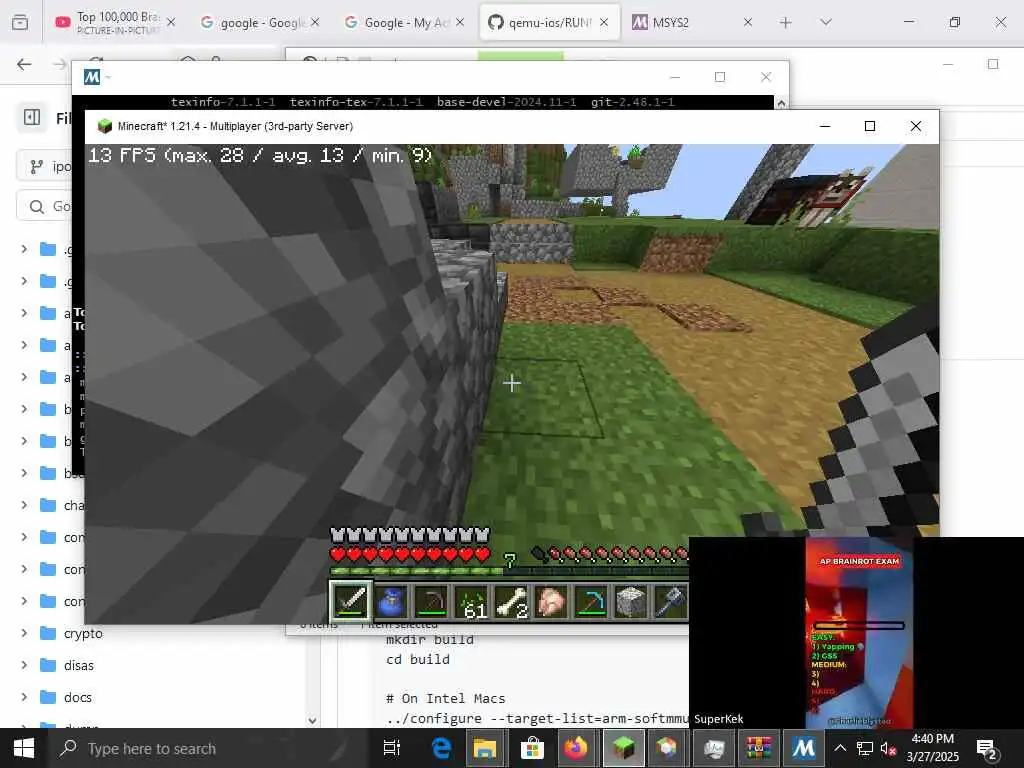Image resolution: width=1024 pixels, height=768 pixels.
Task: Click the 'mkdir build' code line
Action: [429, 639]
